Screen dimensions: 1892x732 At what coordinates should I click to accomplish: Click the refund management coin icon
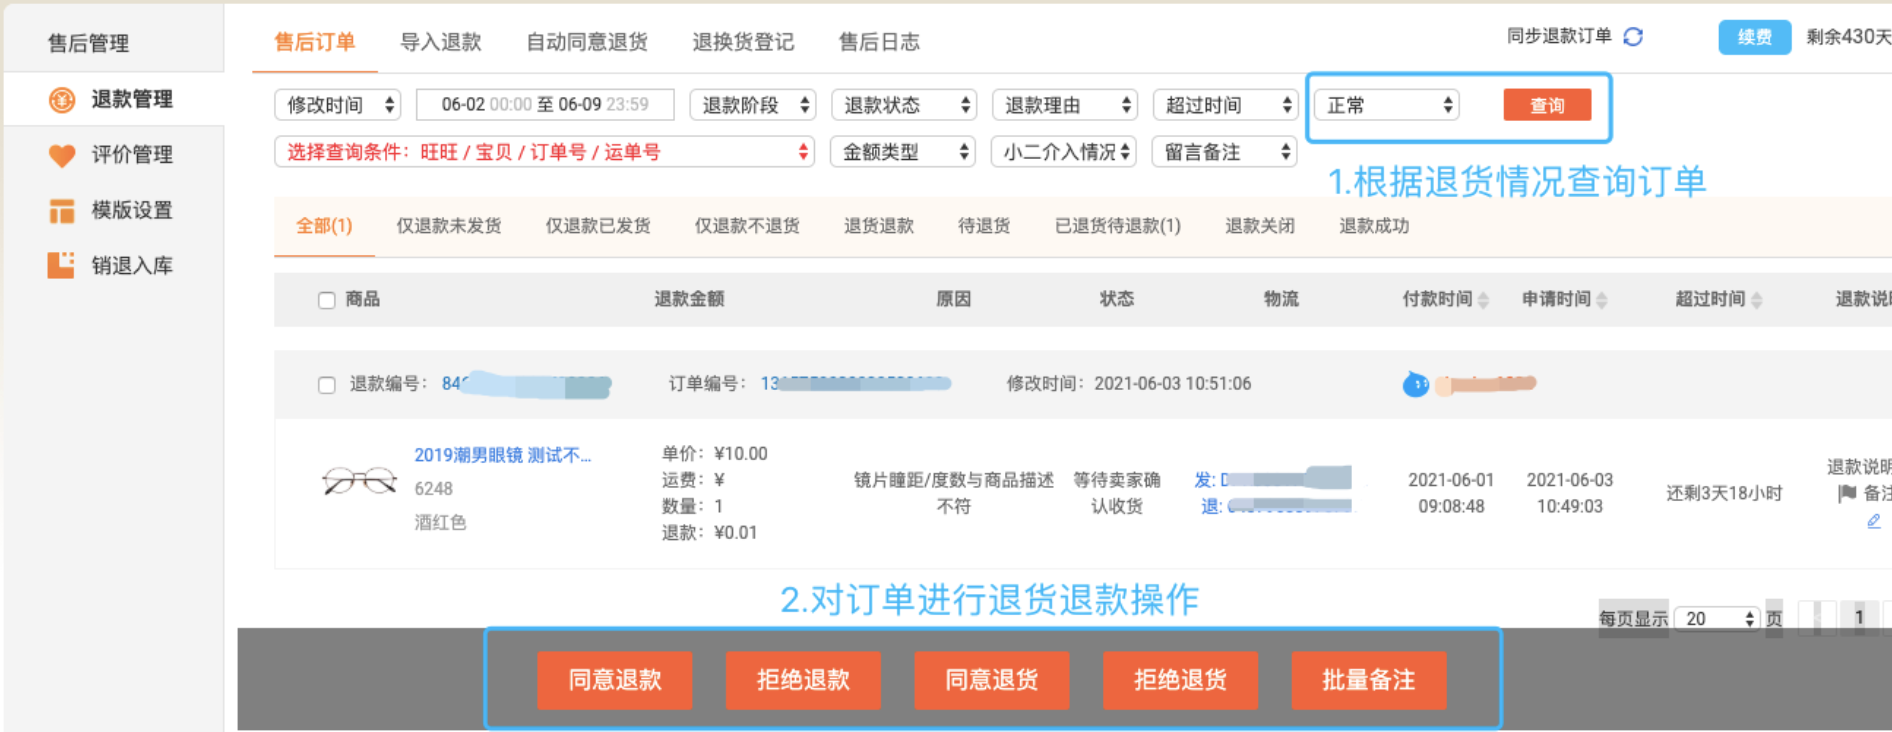pos(62,99)
